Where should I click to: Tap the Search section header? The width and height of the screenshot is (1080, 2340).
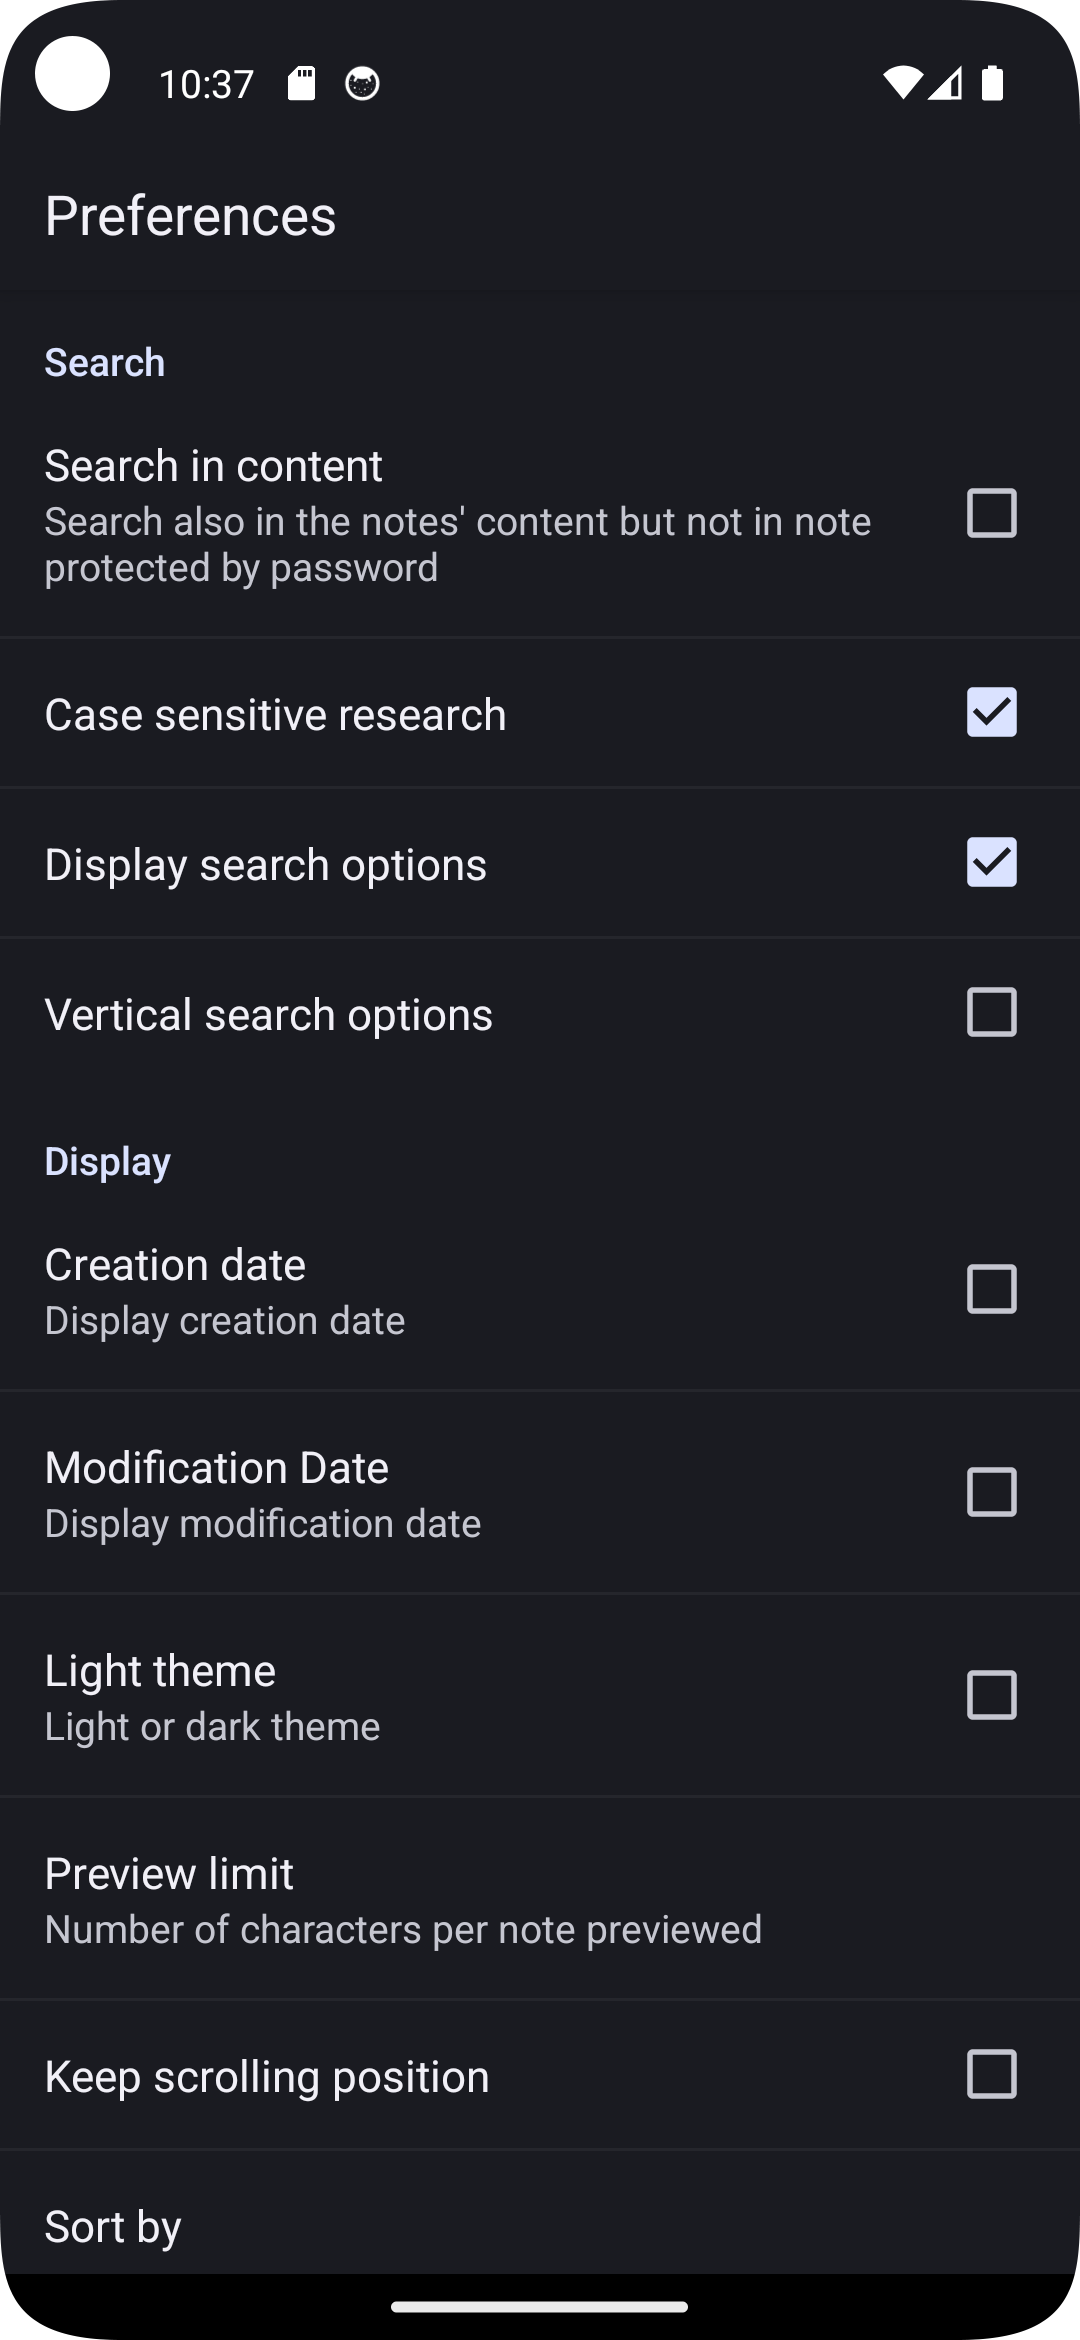pos(105,362)
